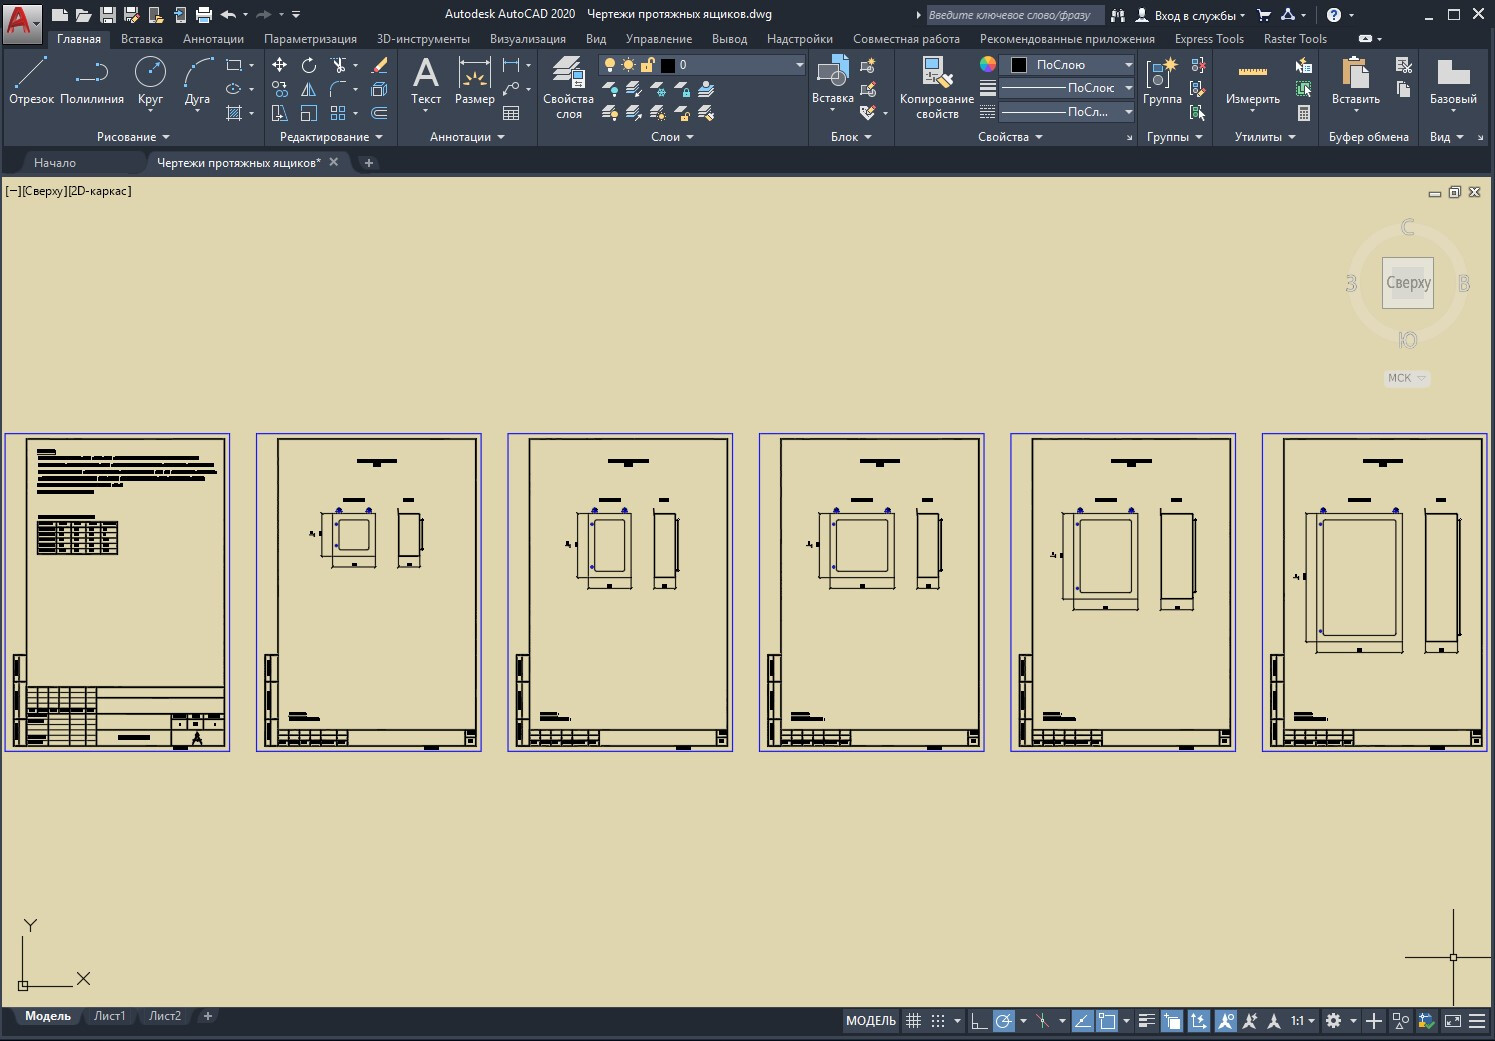
Task: Choose the Полилиния drawing tool
Action: point(92,81)
